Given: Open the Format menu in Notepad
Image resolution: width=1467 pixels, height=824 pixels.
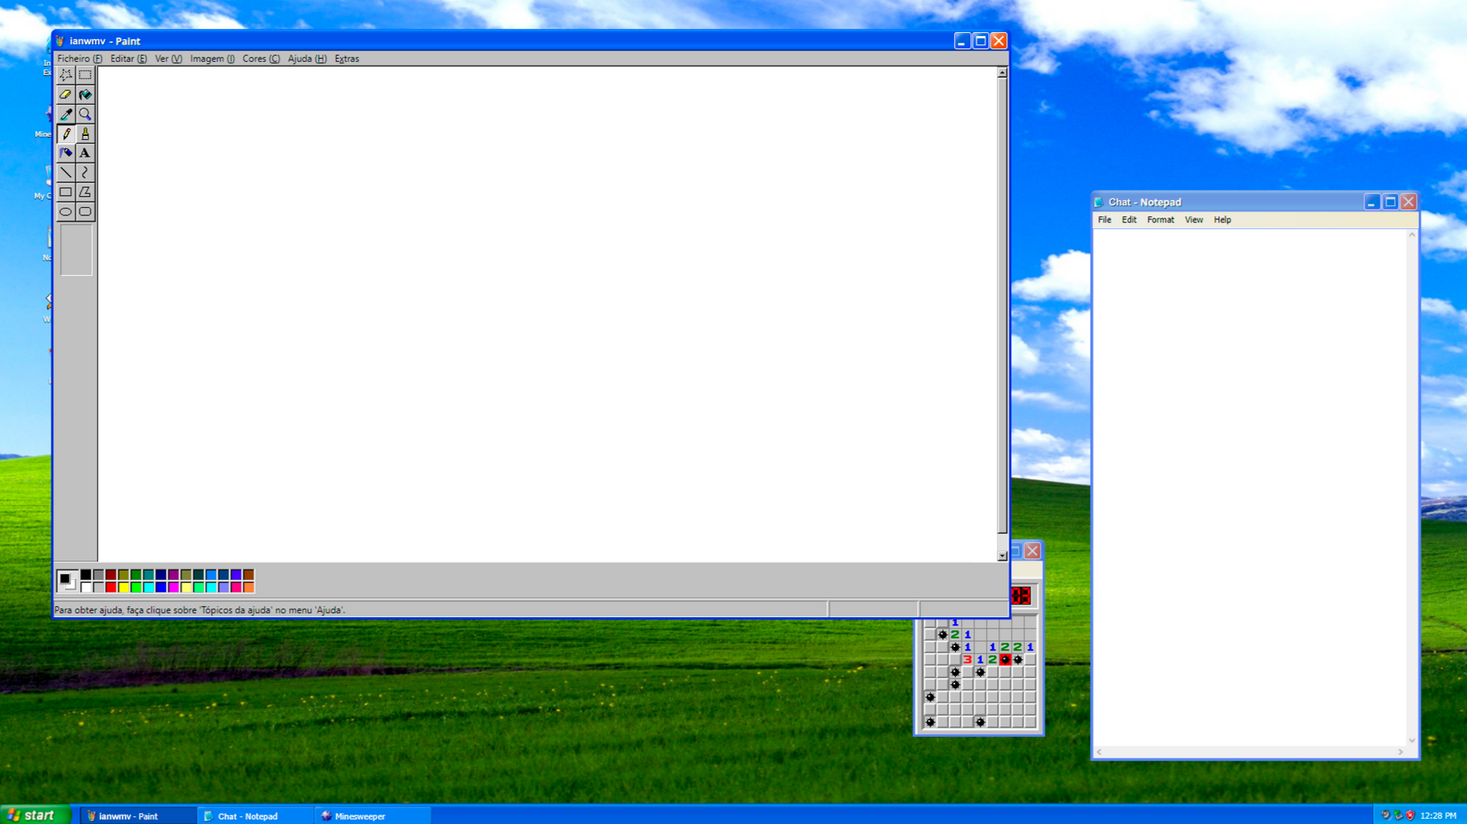Looking at the screenshot, I should [1160, 220].
